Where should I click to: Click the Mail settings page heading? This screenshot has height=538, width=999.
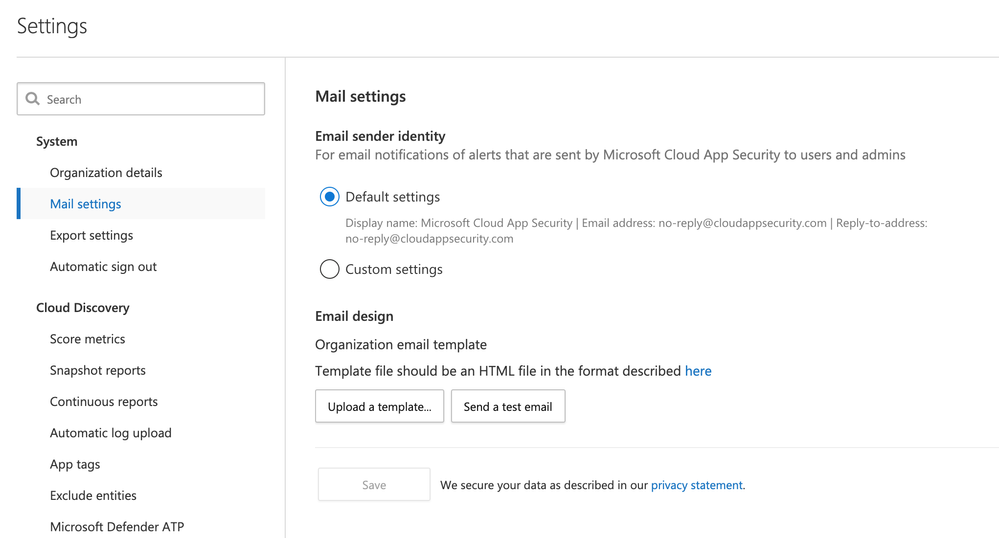361,96
